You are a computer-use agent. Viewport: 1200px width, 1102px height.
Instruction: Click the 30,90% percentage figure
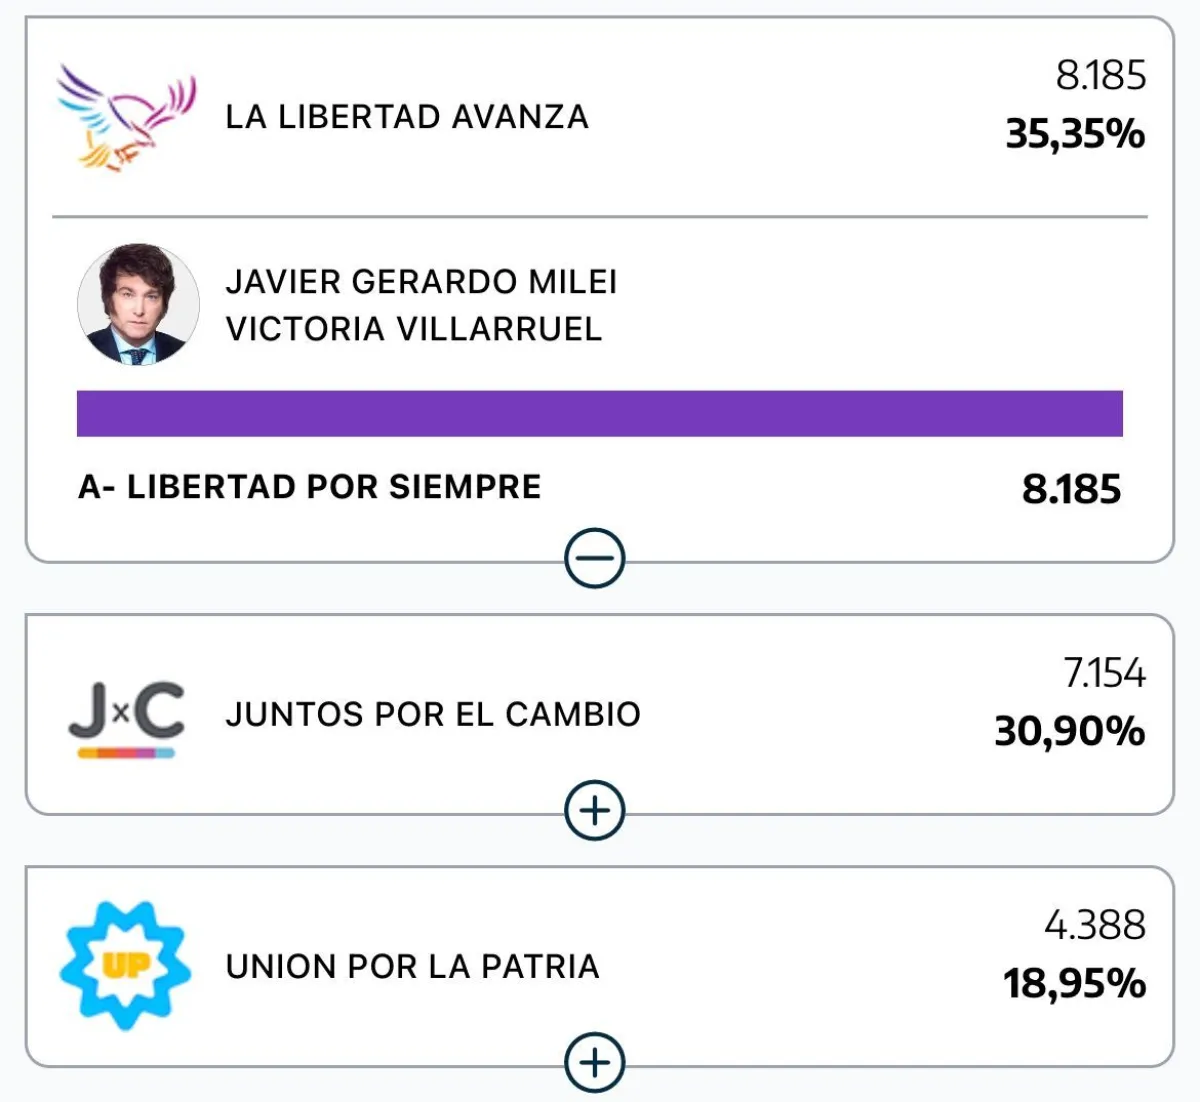tap(1070, 732)
